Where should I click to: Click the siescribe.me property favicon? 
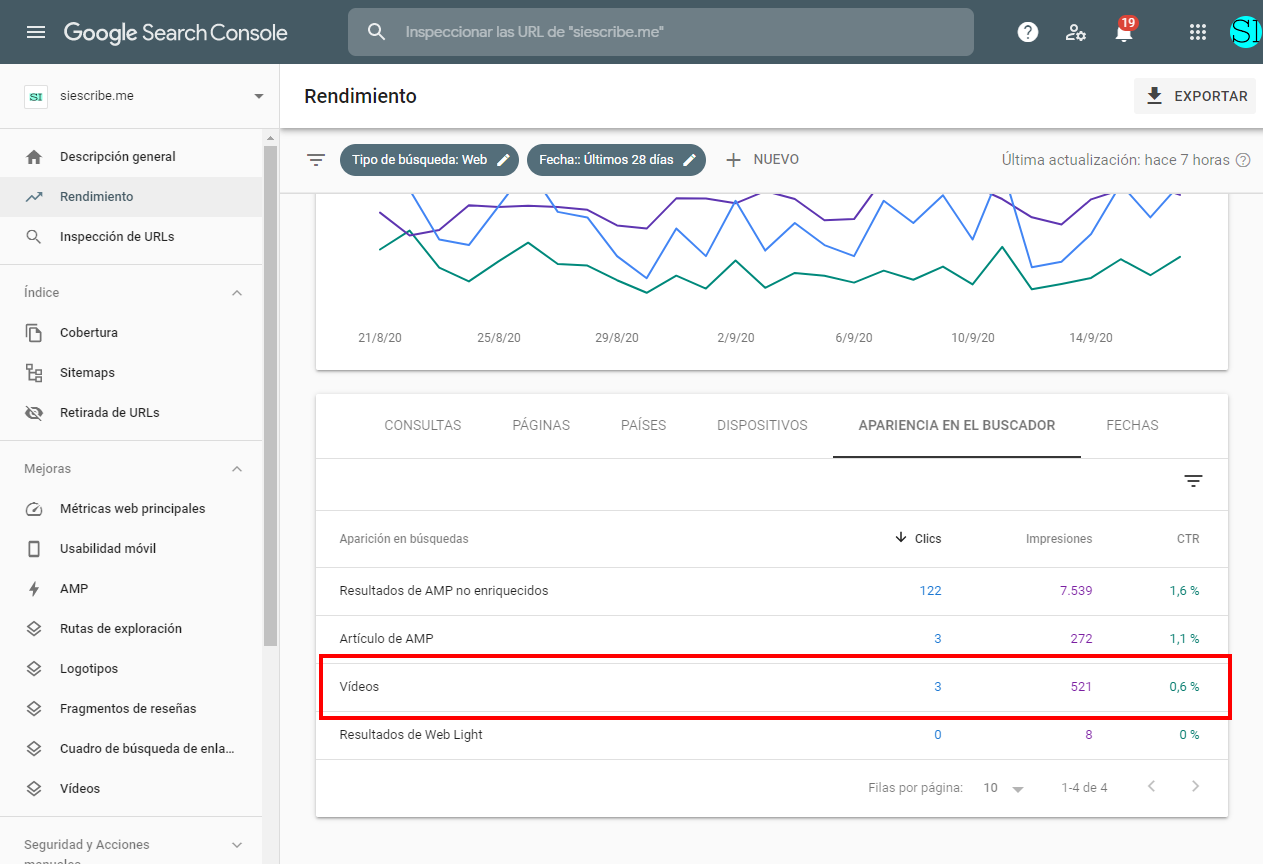pyautogui.click(x=36, y=96)
